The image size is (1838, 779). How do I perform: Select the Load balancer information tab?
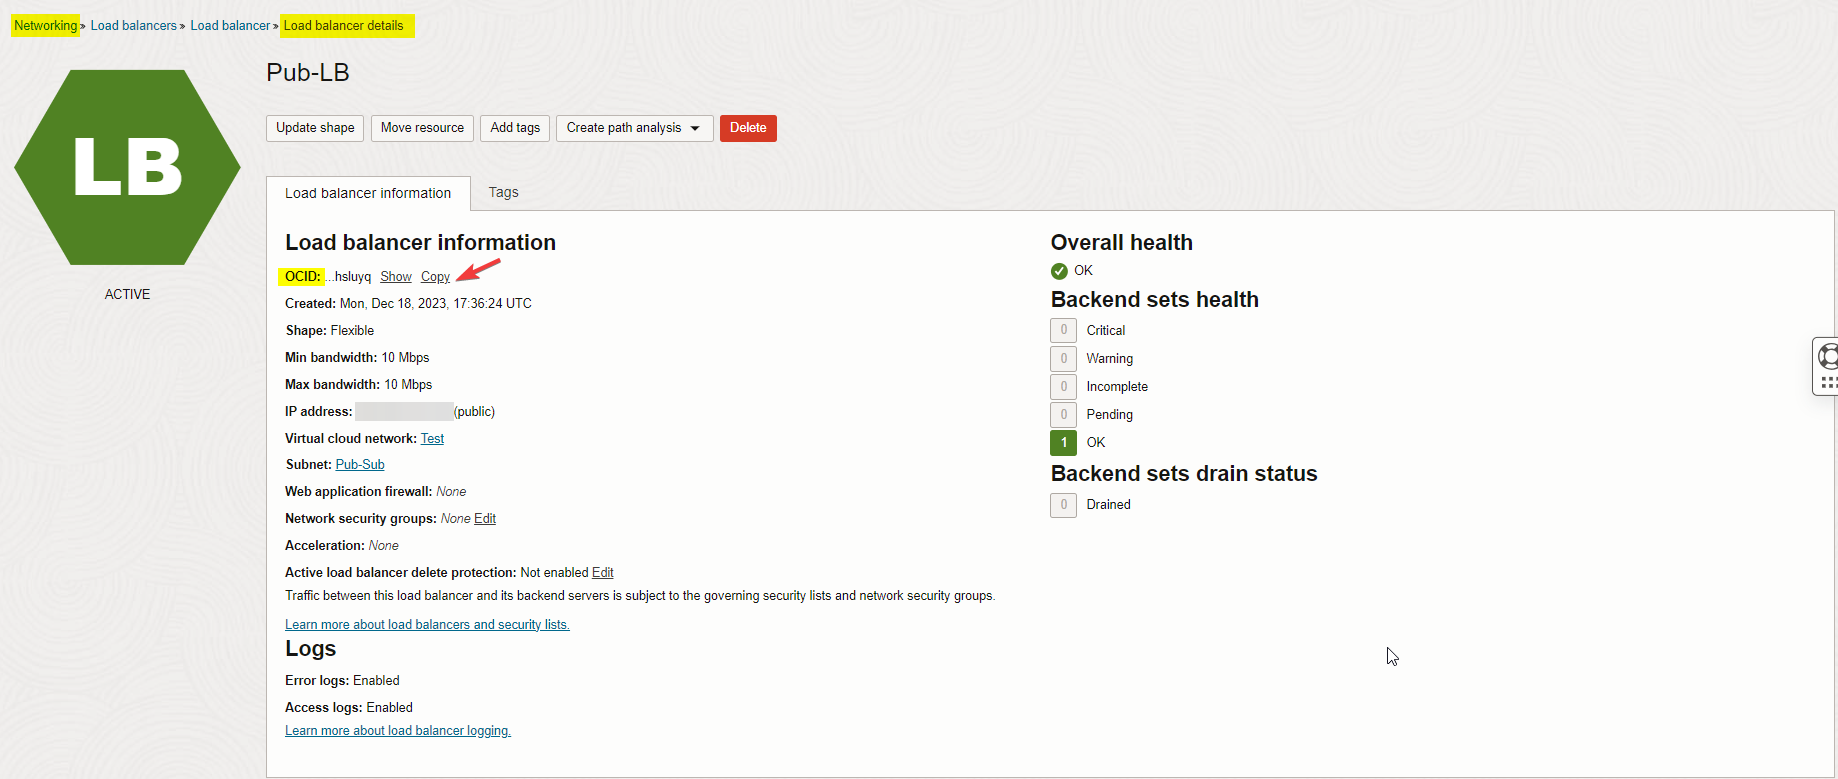point(368,194)
